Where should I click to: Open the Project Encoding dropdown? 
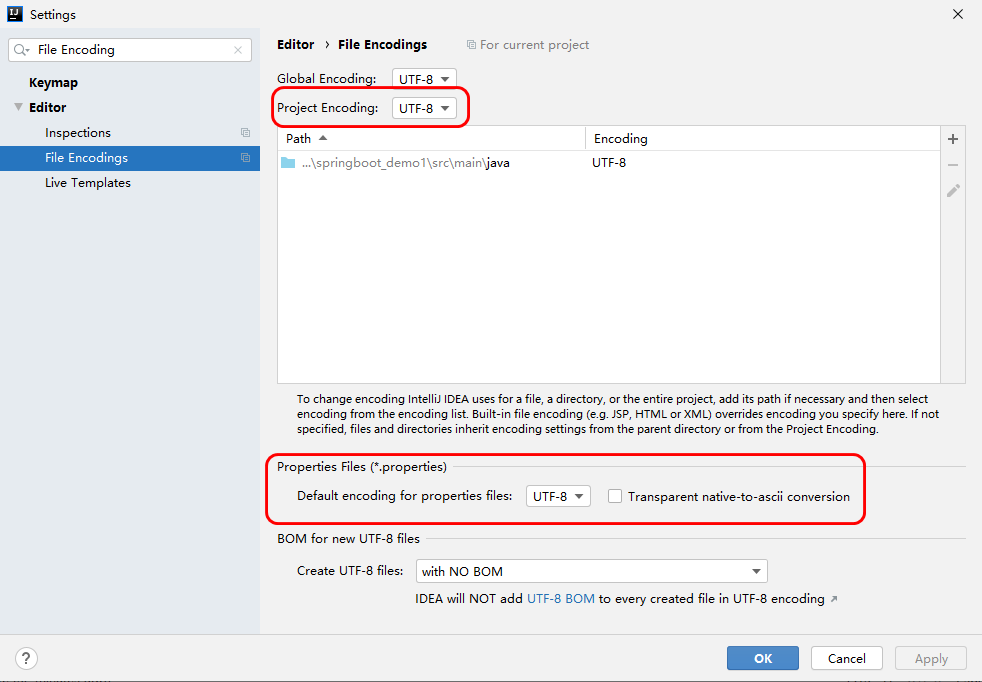tap(424, 108)
